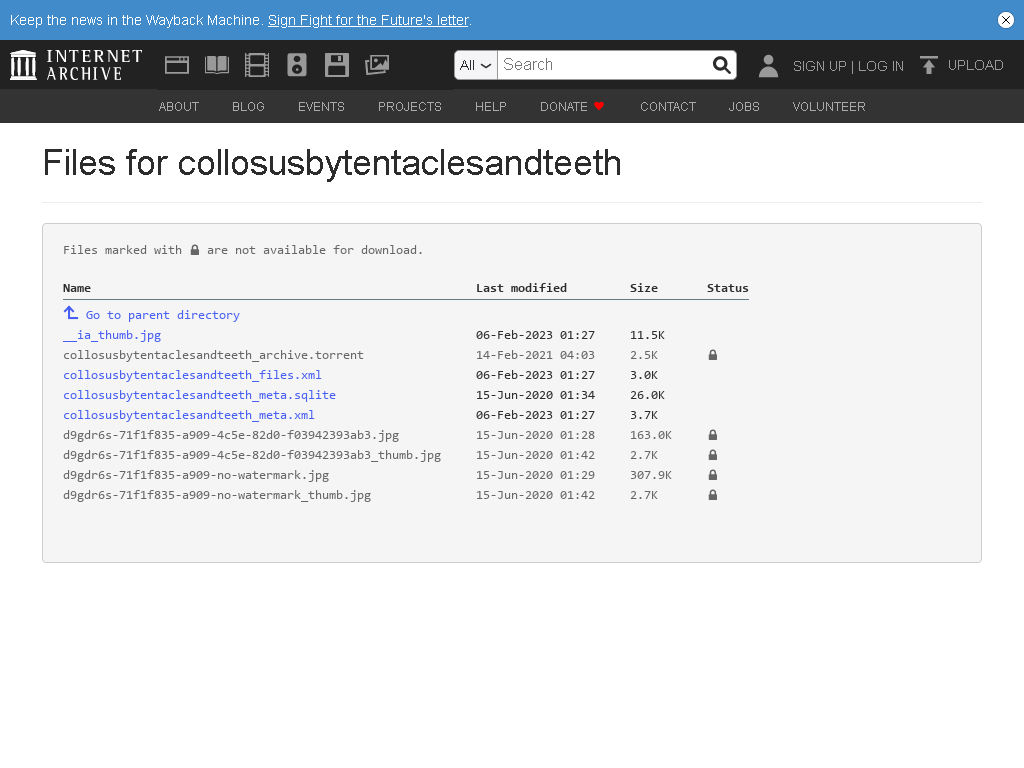Open the All search scope dropdown

[x=475, y=65]
